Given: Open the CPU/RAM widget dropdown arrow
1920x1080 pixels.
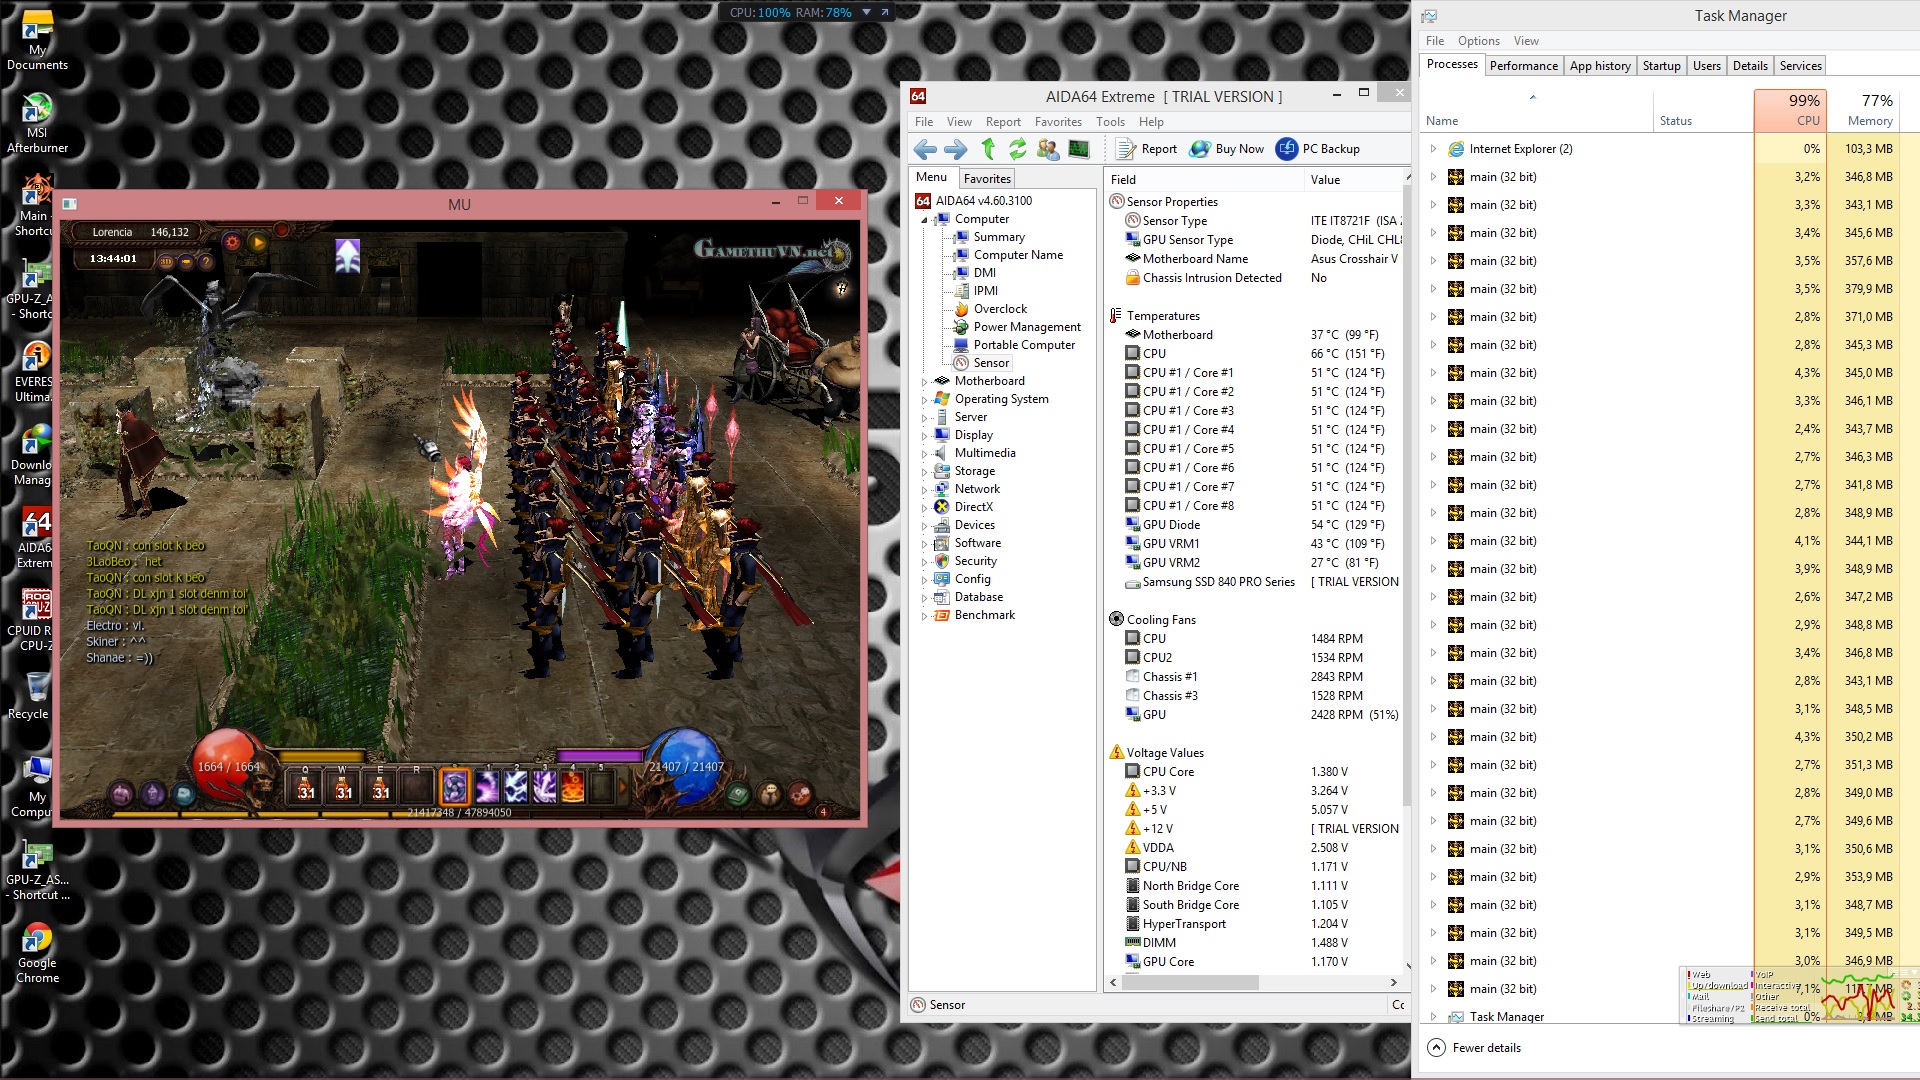Looking at the screenshot, I should (x=866, y=13).
